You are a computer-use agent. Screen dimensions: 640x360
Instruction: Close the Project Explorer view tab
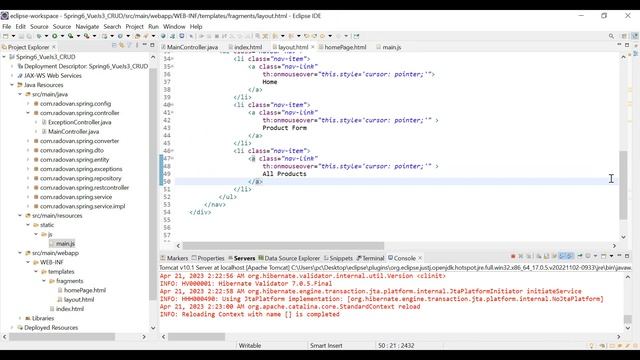53,47
